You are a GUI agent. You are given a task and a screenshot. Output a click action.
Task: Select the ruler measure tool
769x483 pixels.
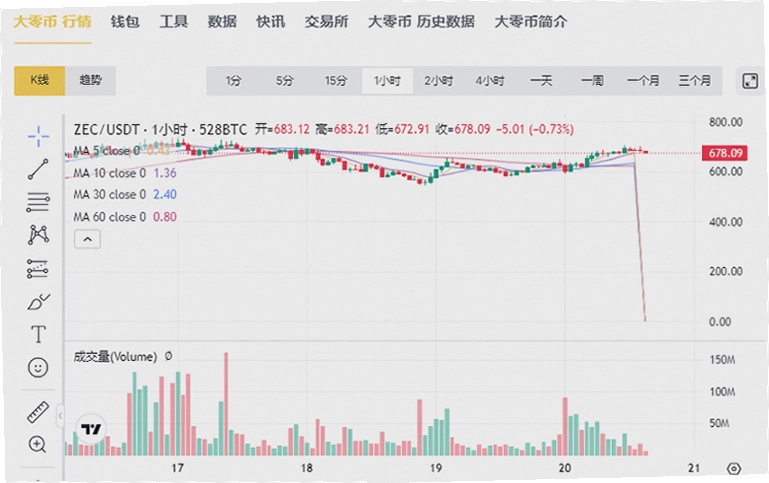[x=38, y=412]
